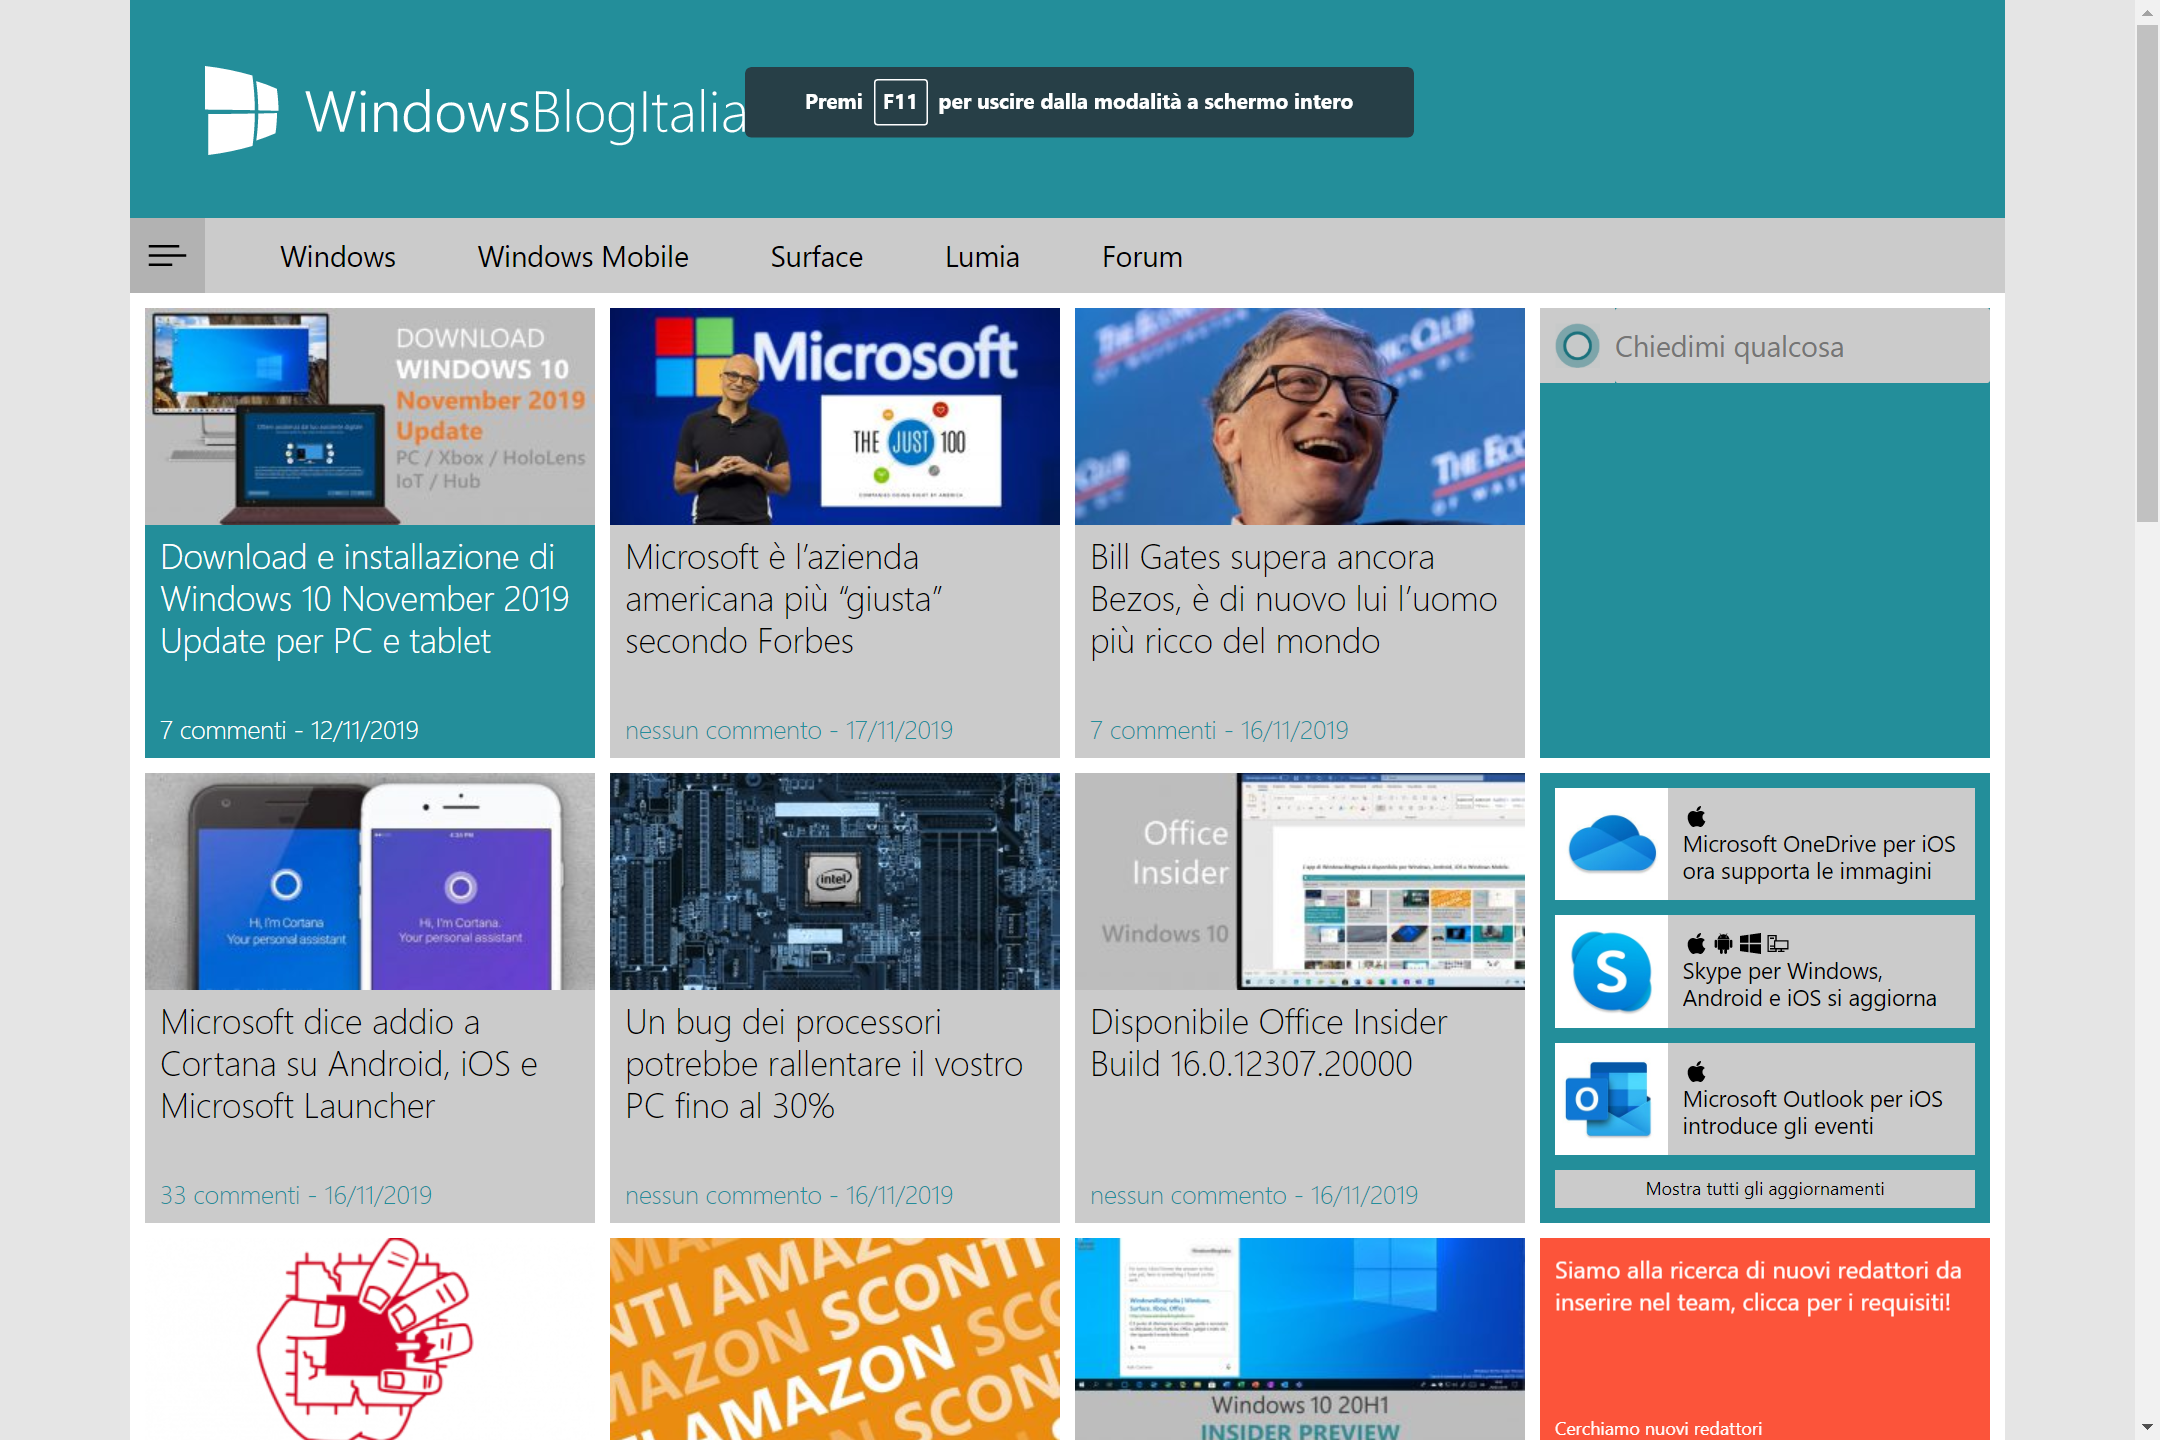Open the hamburger menu icon
Image resolution: width=2160 pixels, height=1440 pixels.
167,256
